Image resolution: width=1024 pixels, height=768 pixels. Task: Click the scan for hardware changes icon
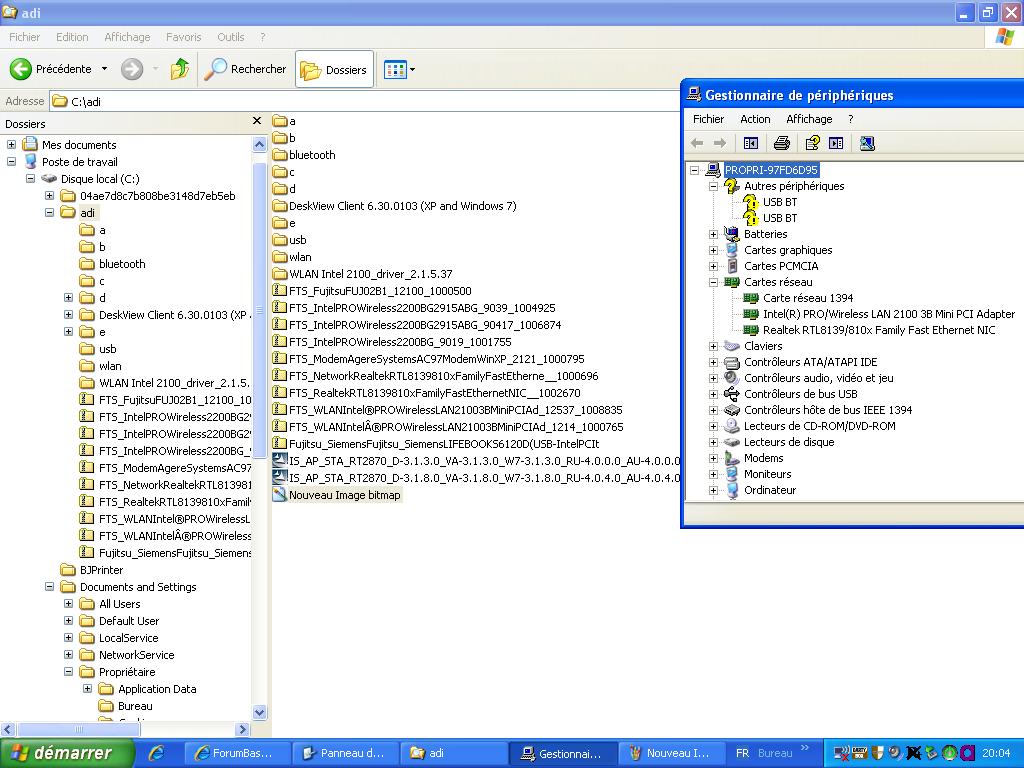pyautogui.click(x=867, y=143)
